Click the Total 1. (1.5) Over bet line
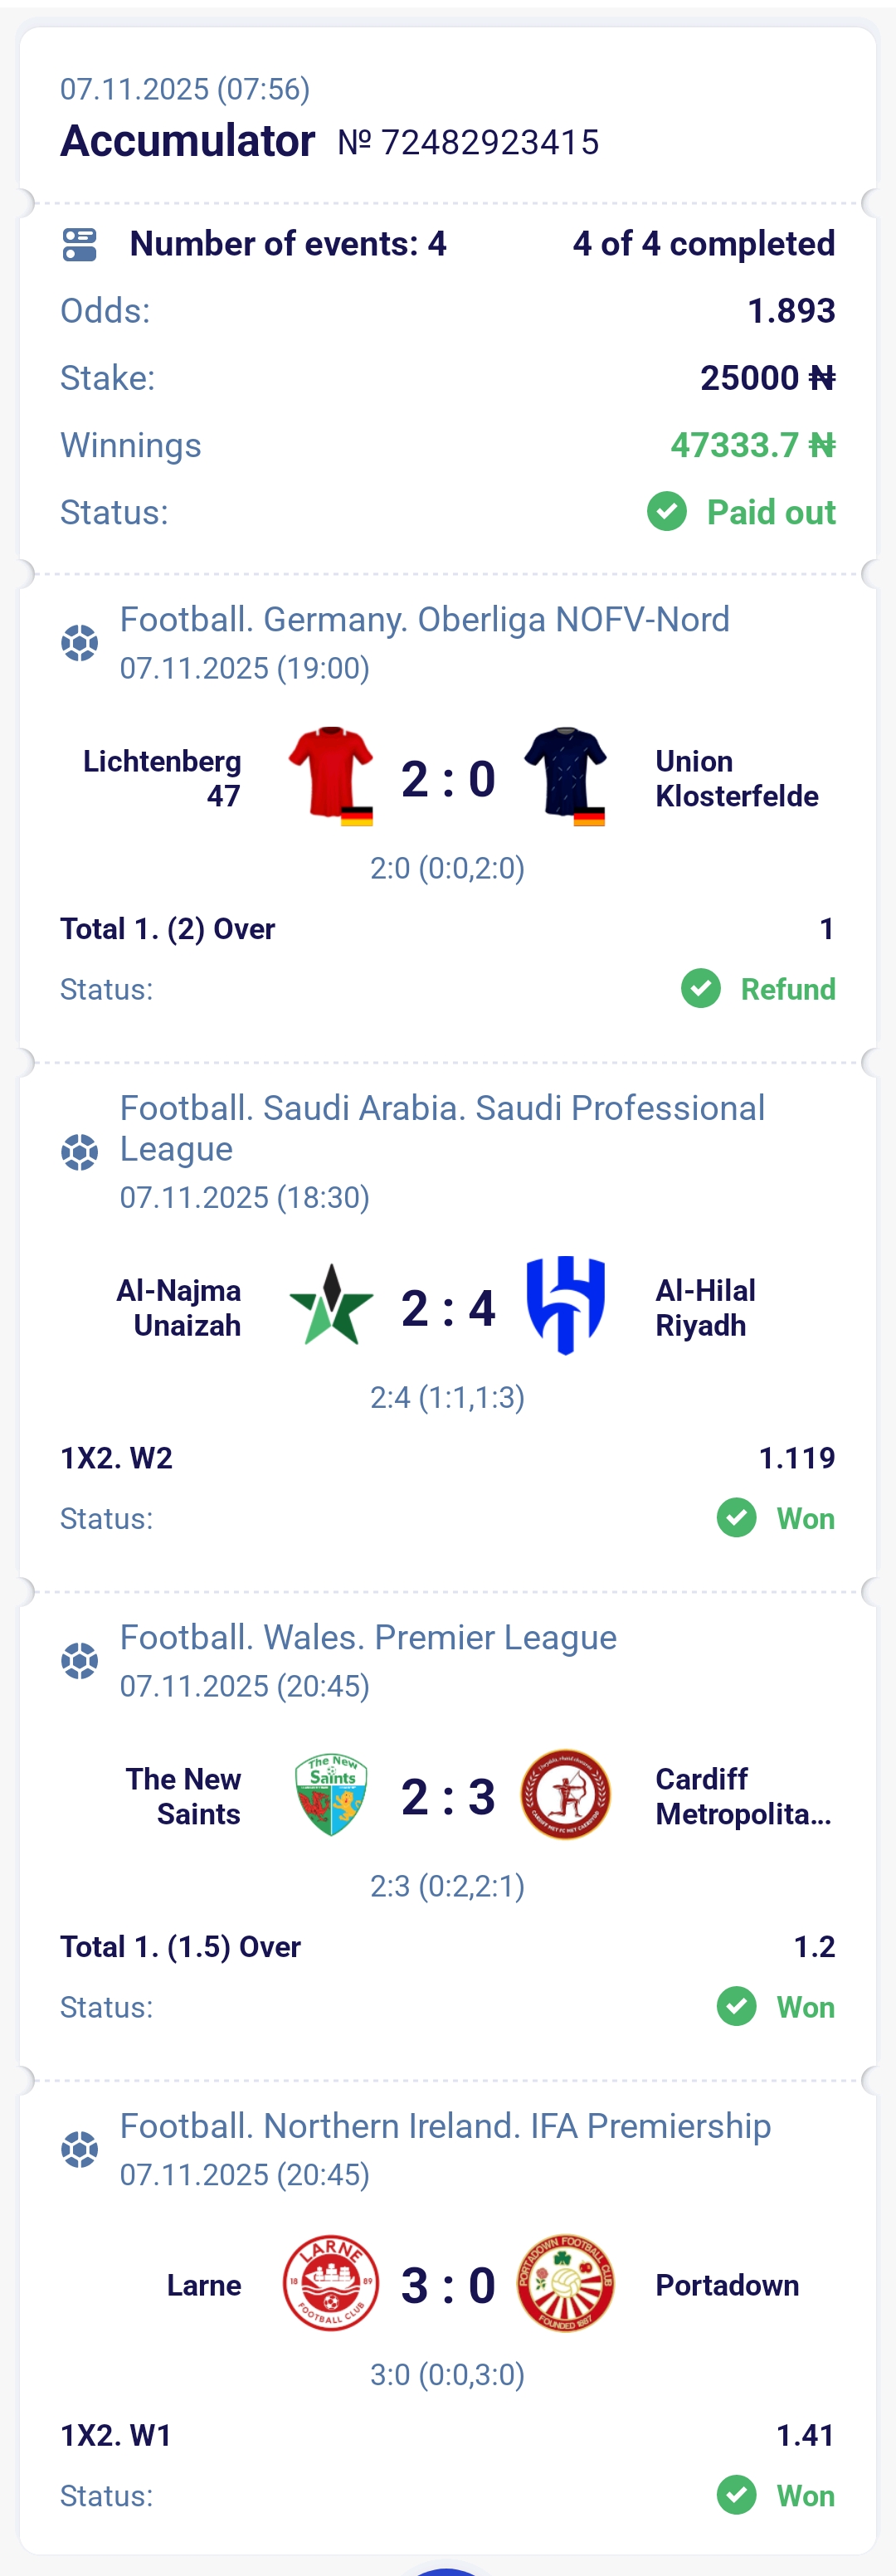Screen dimensions: 896x2576 click(180, 1946)
